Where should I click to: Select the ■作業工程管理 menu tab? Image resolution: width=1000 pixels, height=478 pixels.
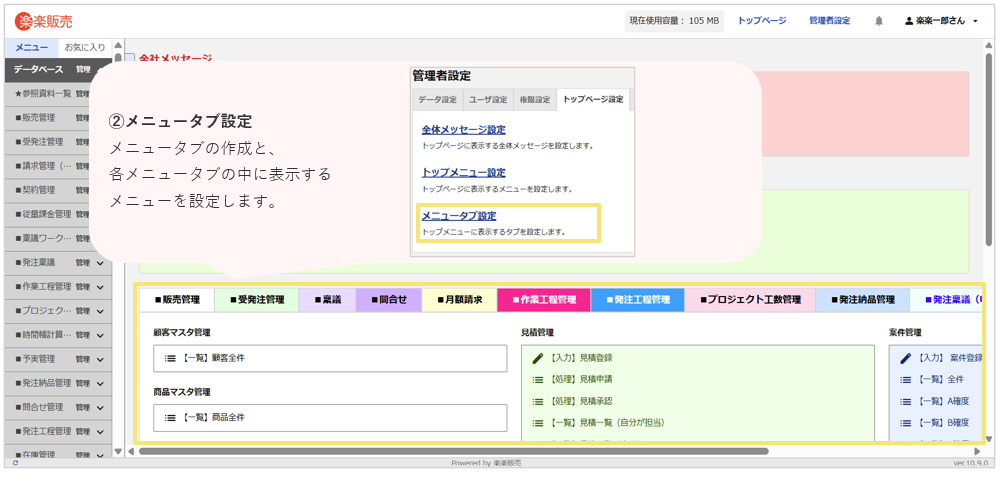click(543, 300)
